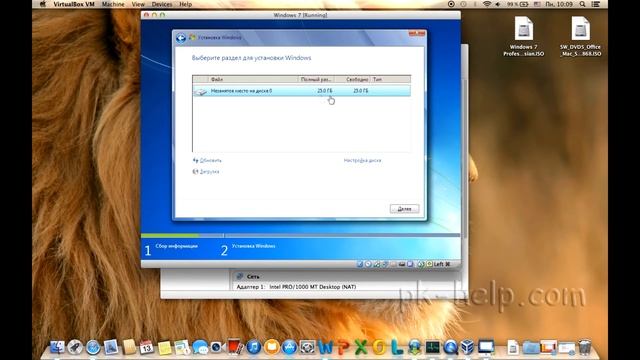Image resolution: width=640 pixels, height=360 pixels.
Task: Click the SW_DVD5_Office Mac ISO desktop file
Action: (580, 36)
